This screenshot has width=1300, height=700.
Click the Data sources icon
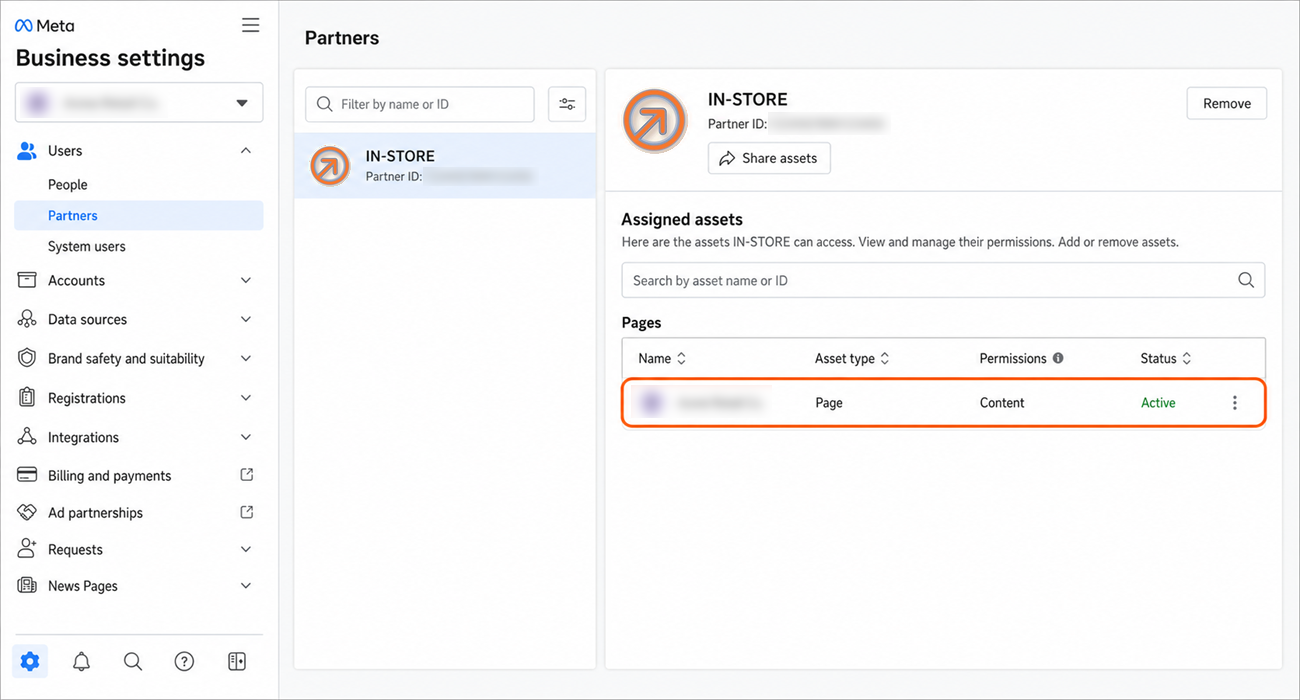[27, 320]
